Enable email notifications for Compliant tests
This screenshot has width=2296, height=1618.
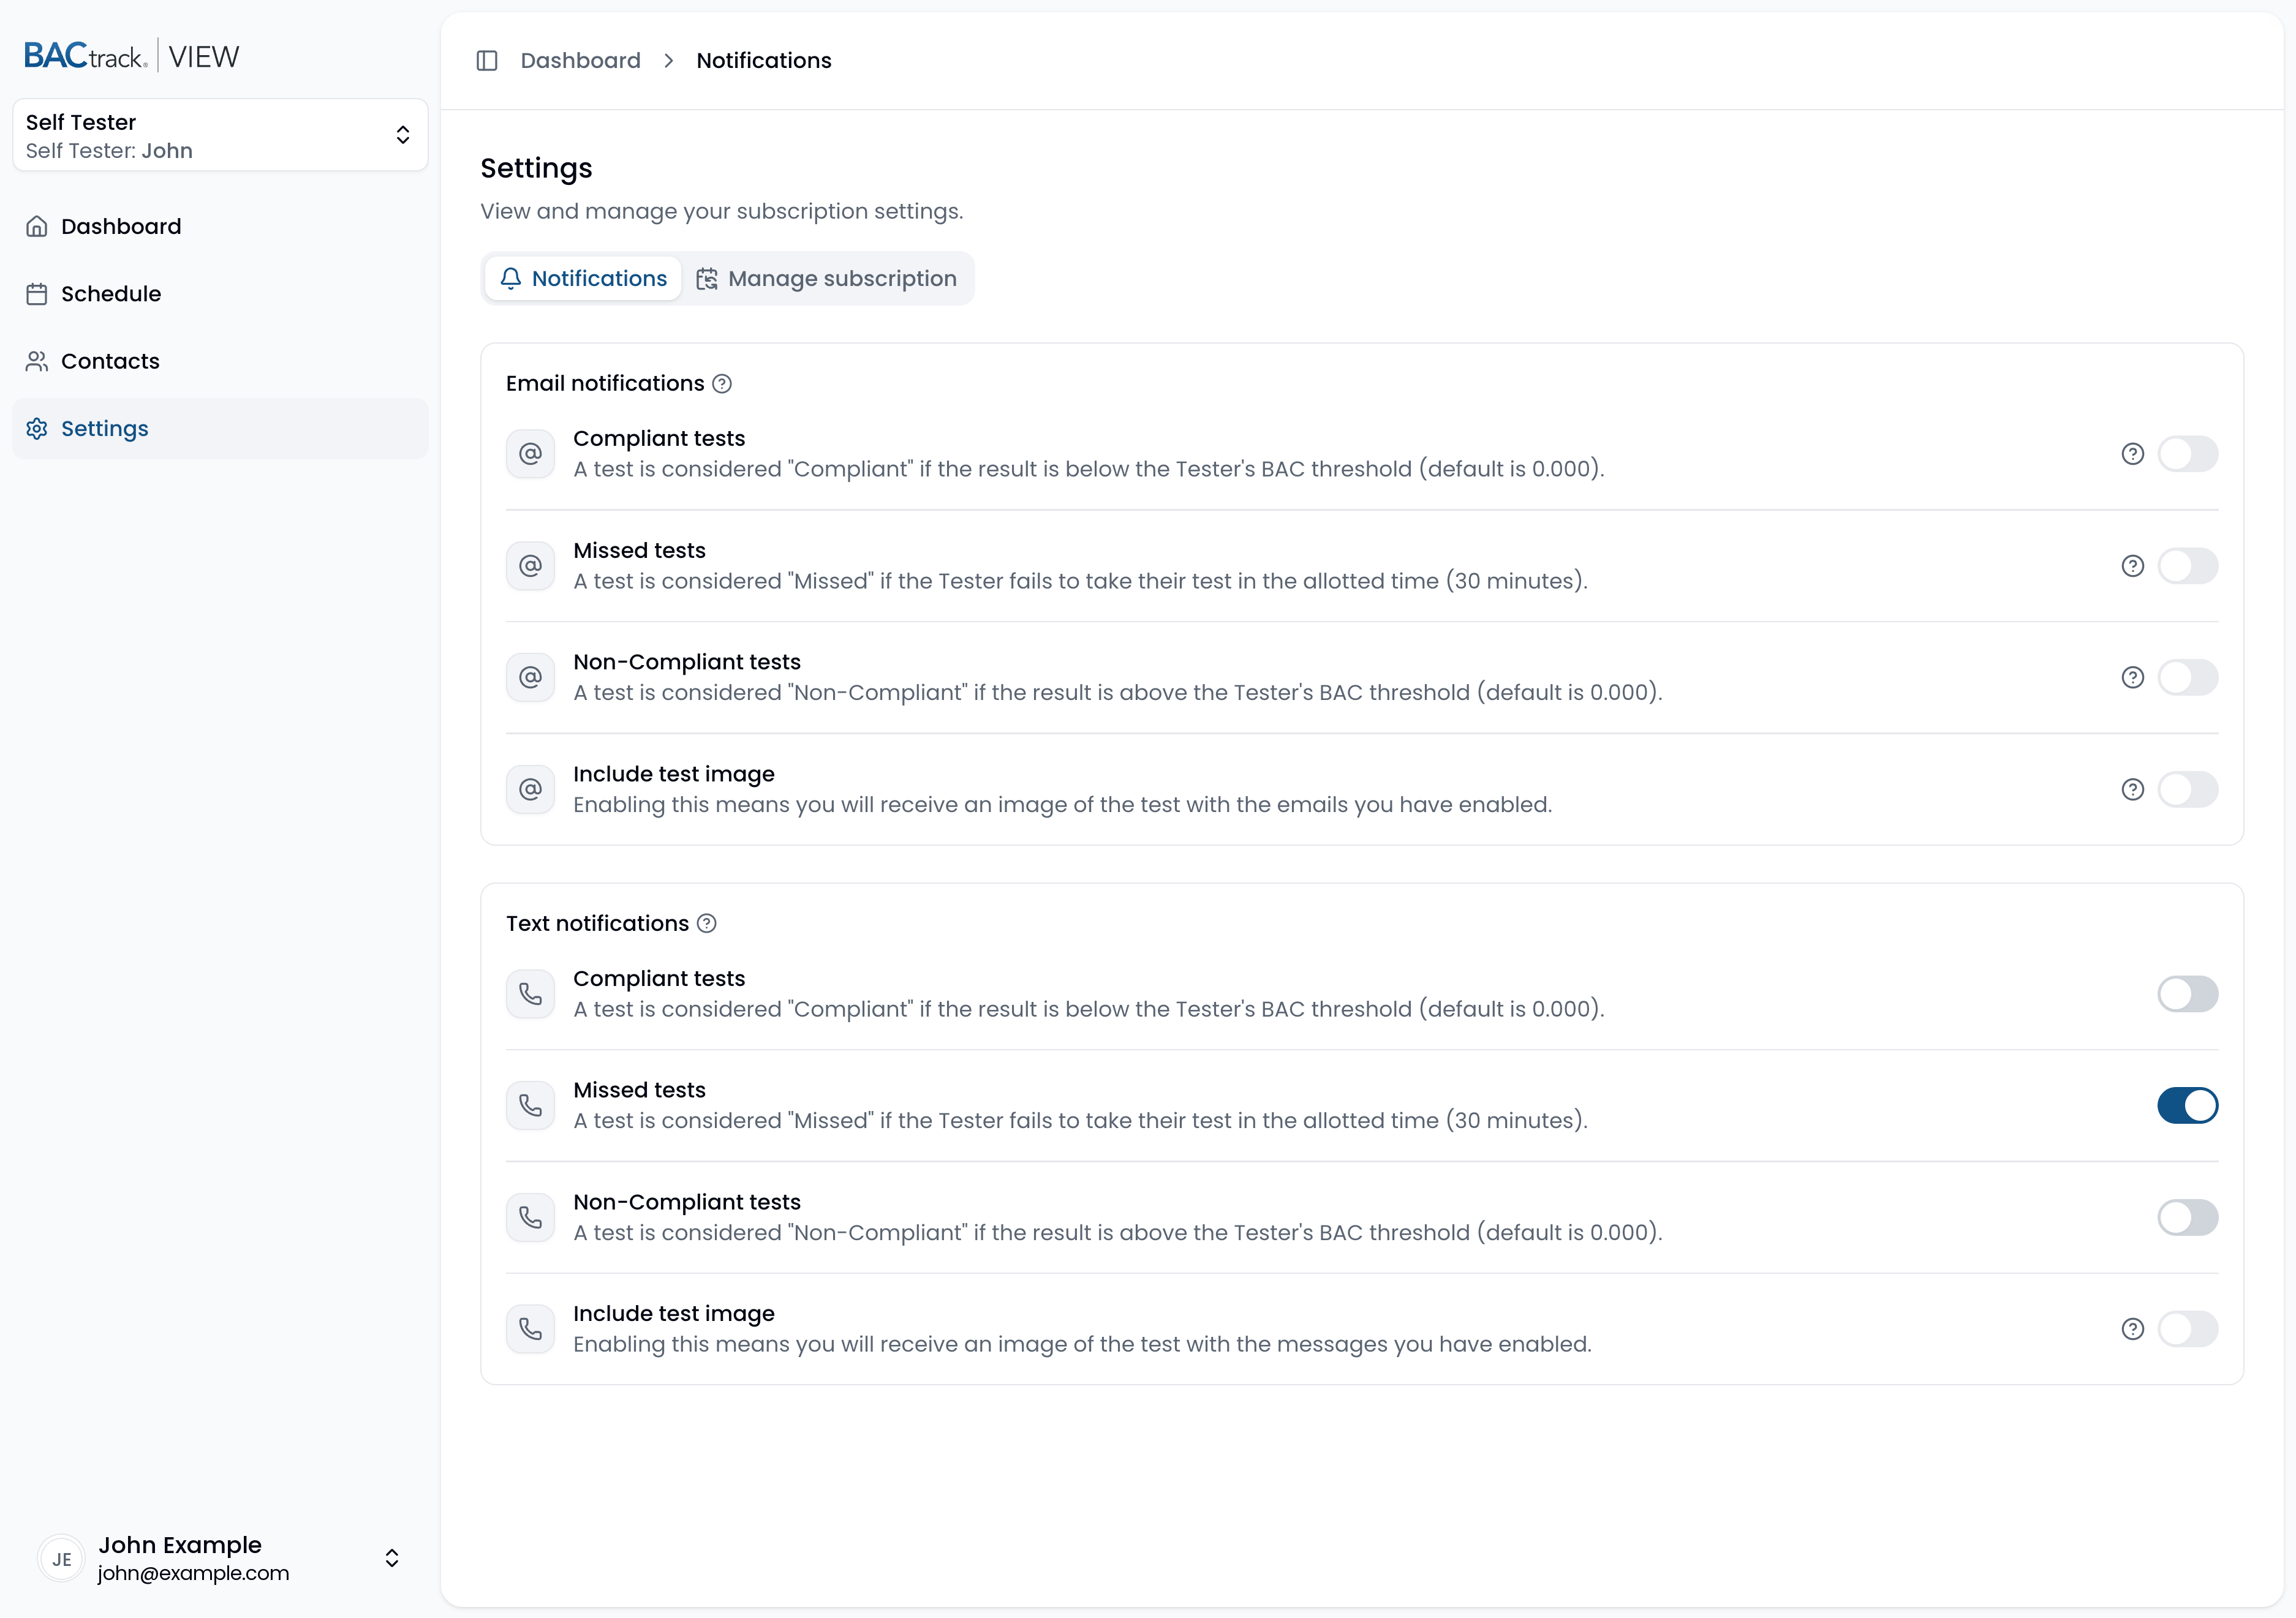[x=2188, y=454]
